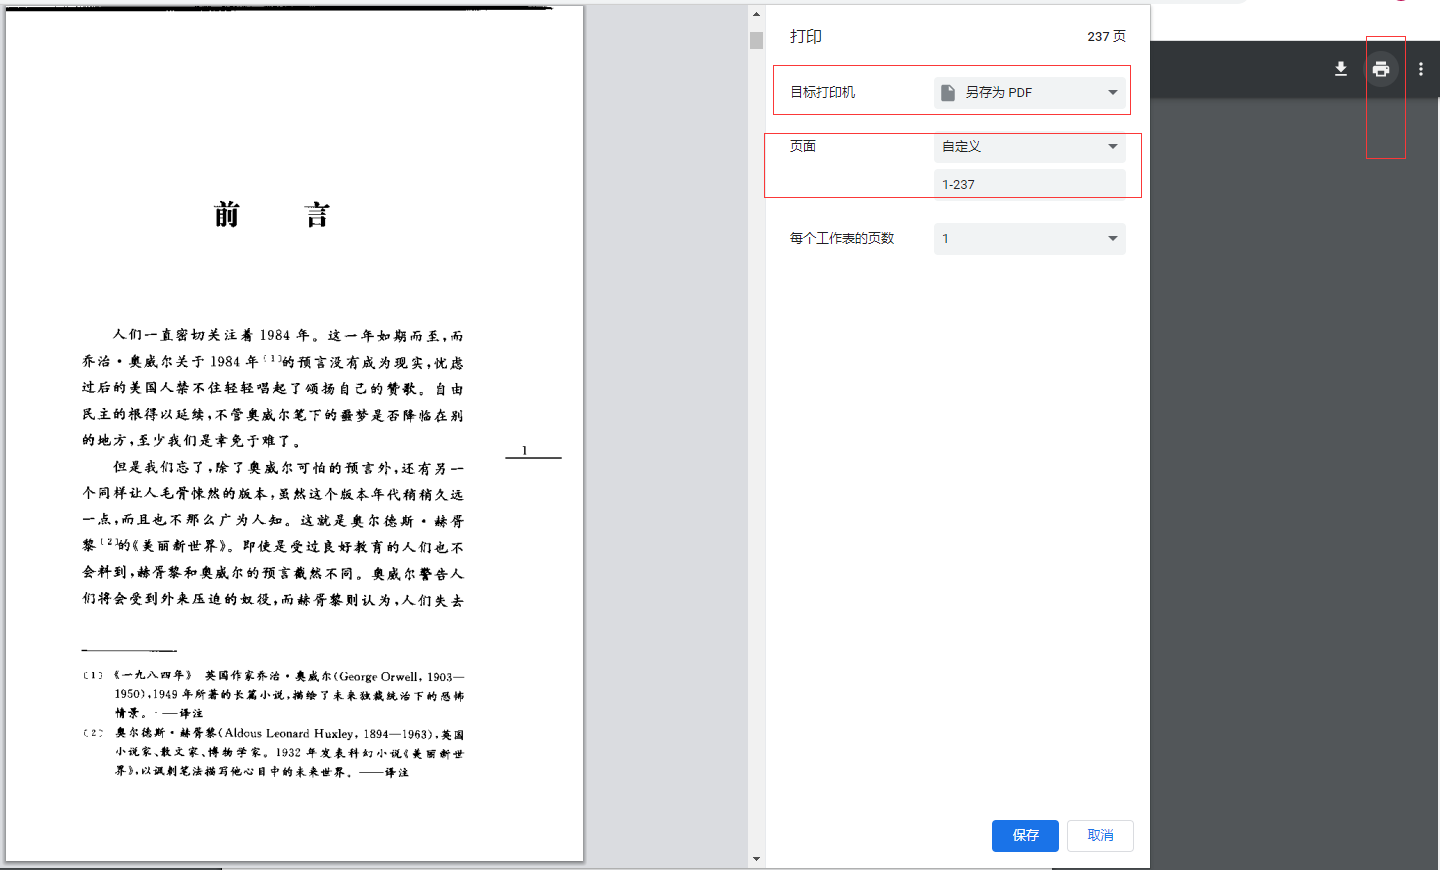
Task: Expand the 目标打印机 destination dropdown arrow
Action: pyautogui.click(x=1112, y=92)
